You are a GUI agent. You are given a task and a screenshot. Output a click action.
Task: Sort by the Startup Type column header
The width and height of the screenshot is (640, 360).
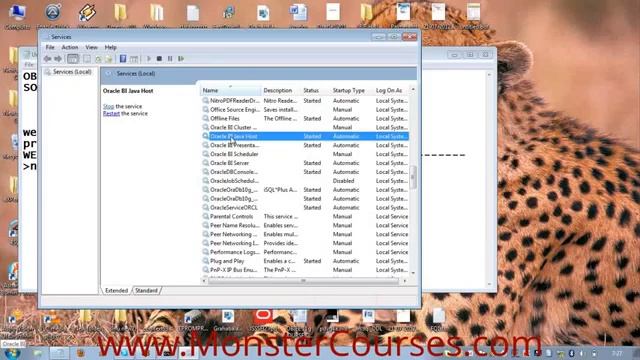(x=351, y=90)
